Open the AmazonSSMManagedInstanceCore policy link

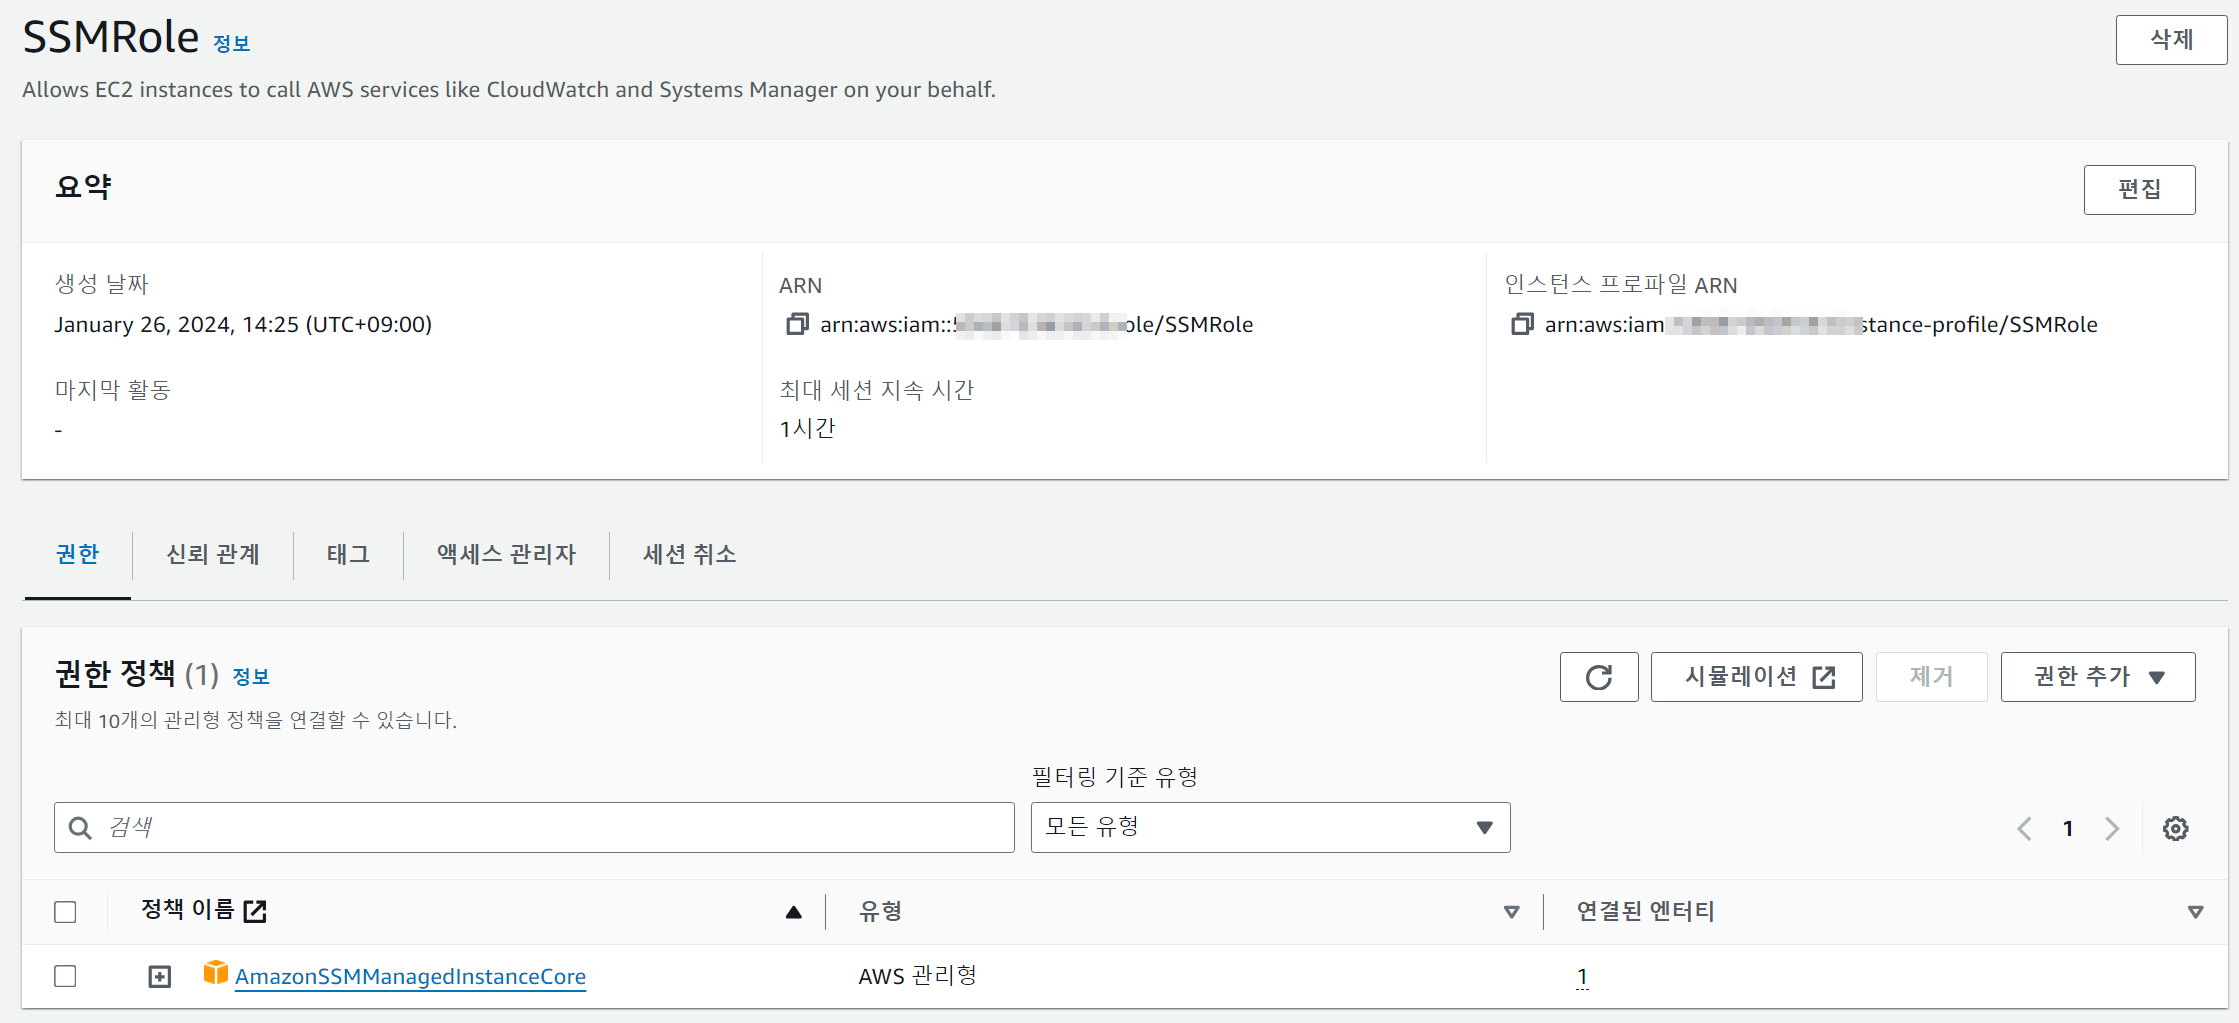click(x=410, y=976)
